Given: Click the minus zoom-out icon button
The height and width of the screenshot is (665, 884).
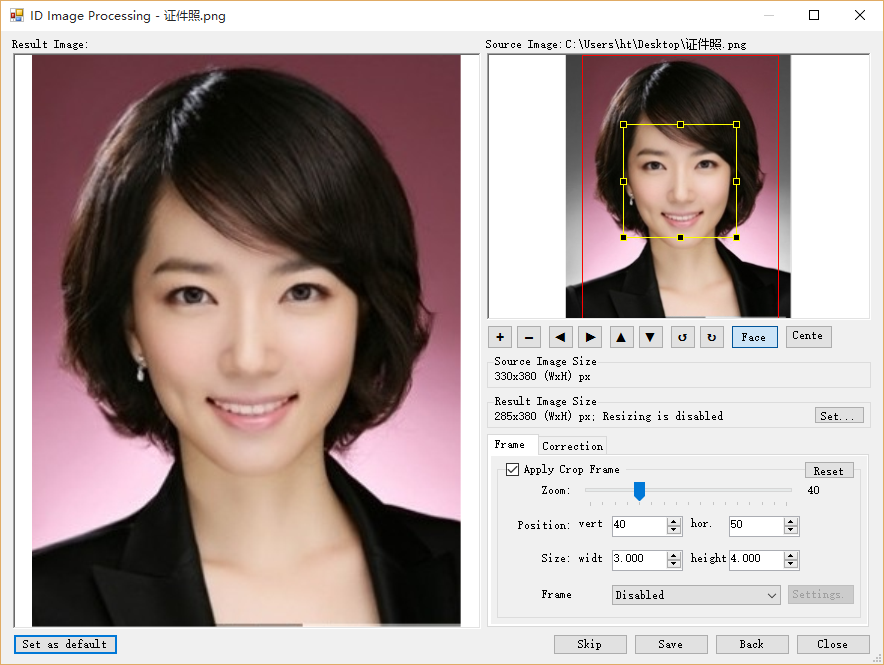Looking at the screenshot, I should click(x=530, y=337).
